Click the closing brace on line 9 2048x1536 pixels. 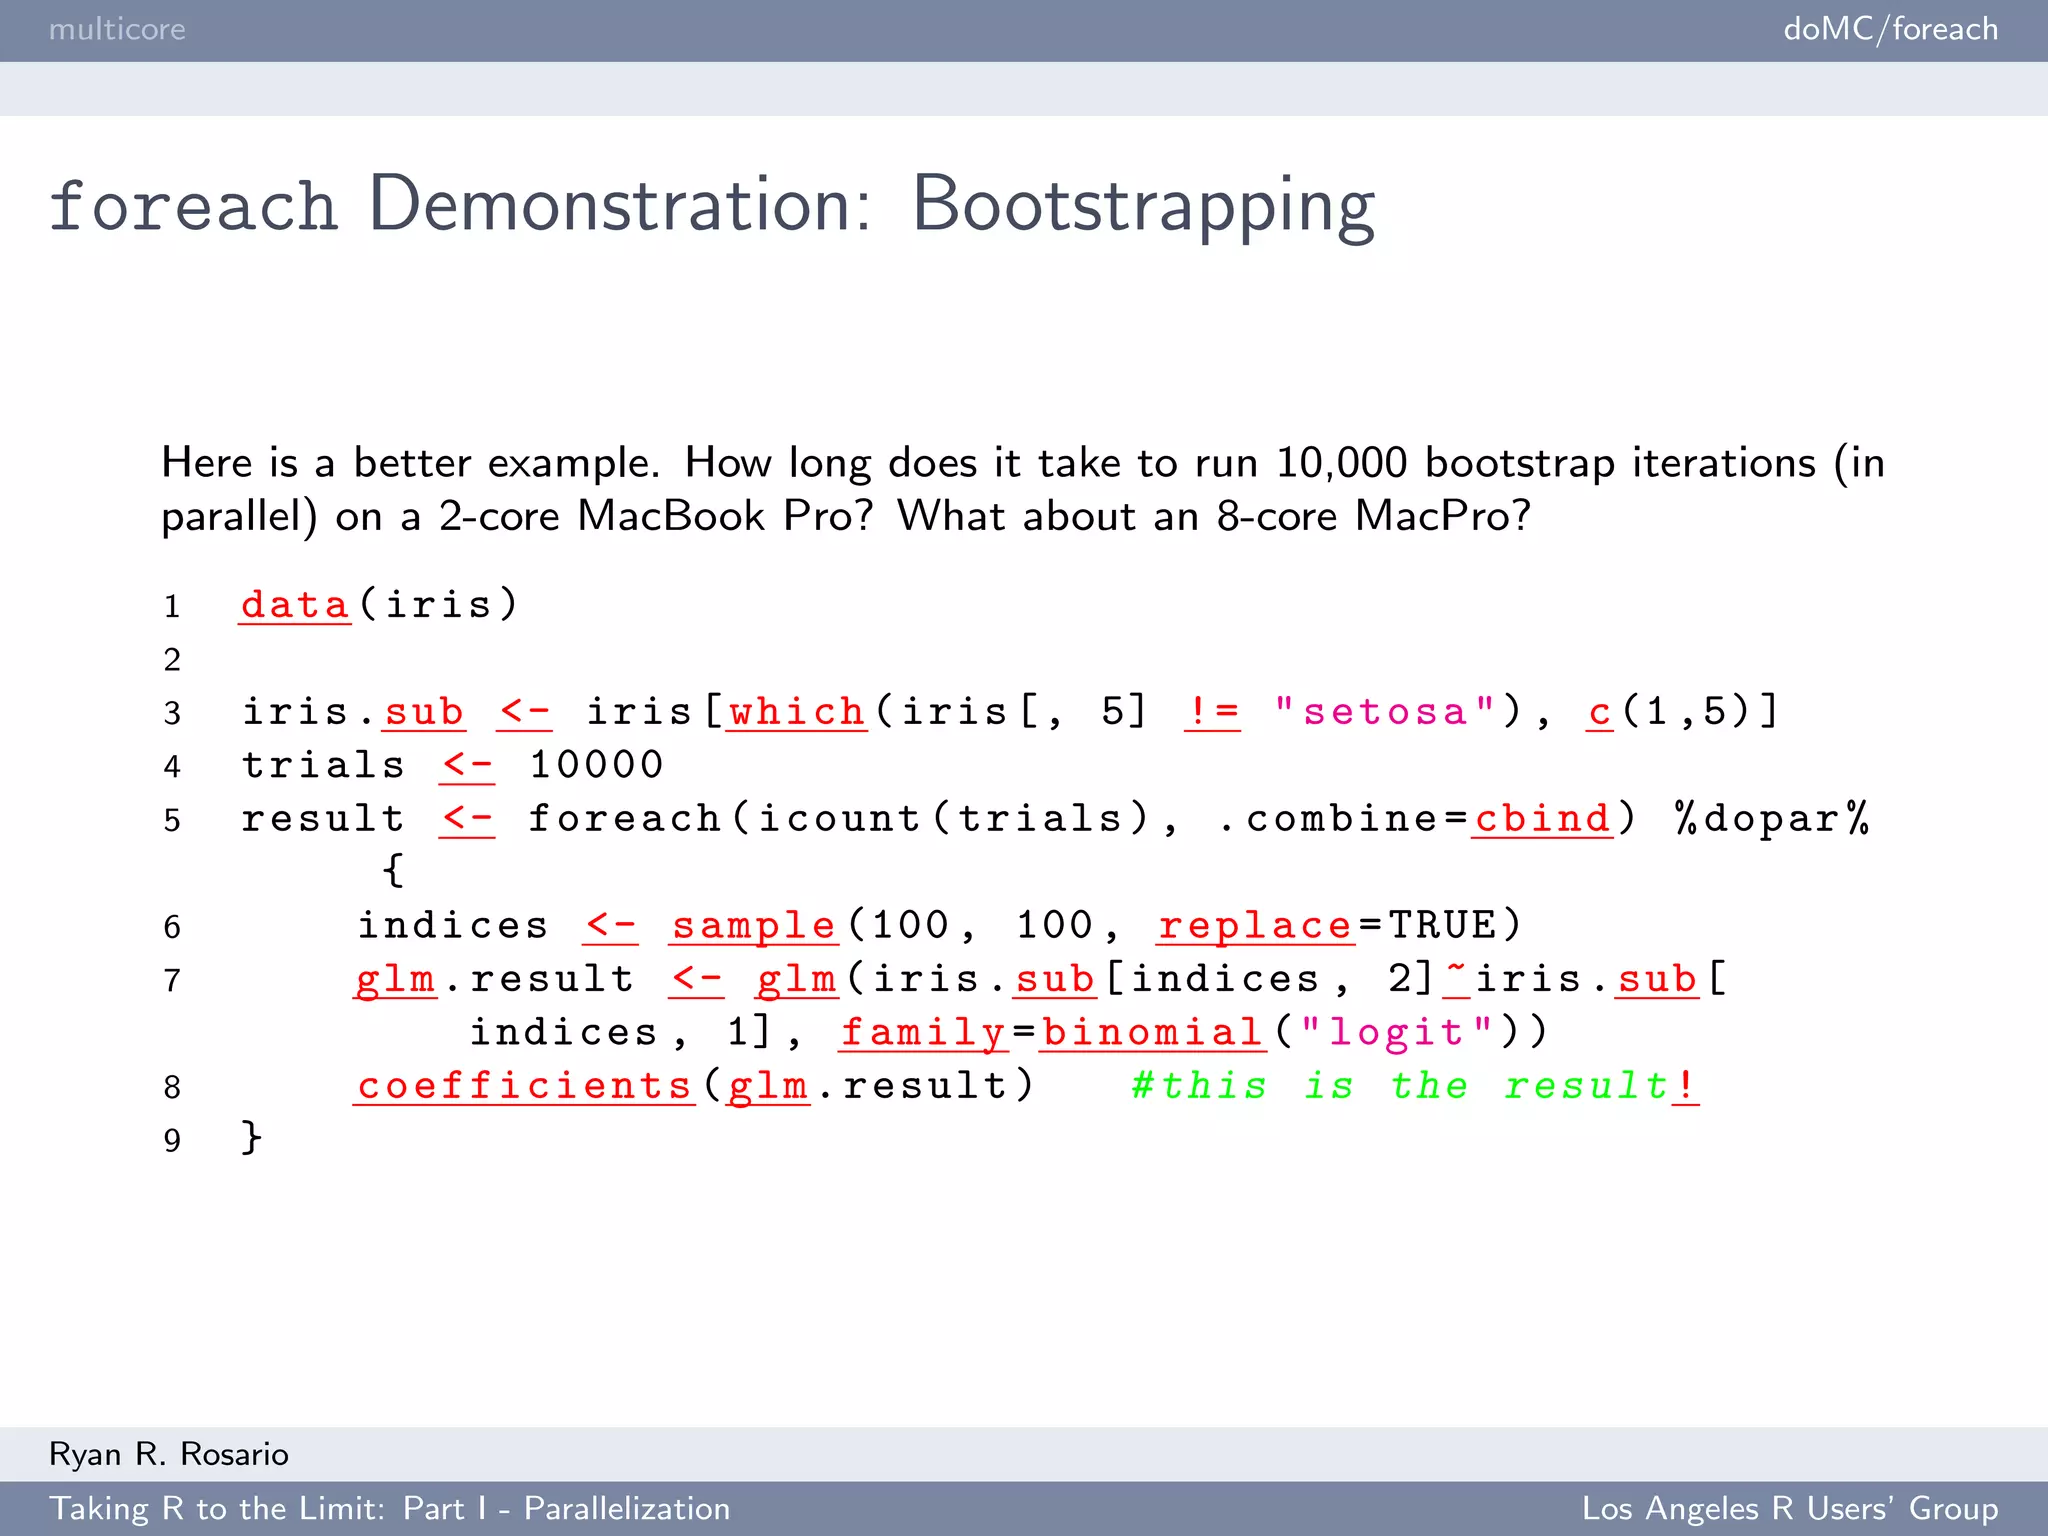252,1138
